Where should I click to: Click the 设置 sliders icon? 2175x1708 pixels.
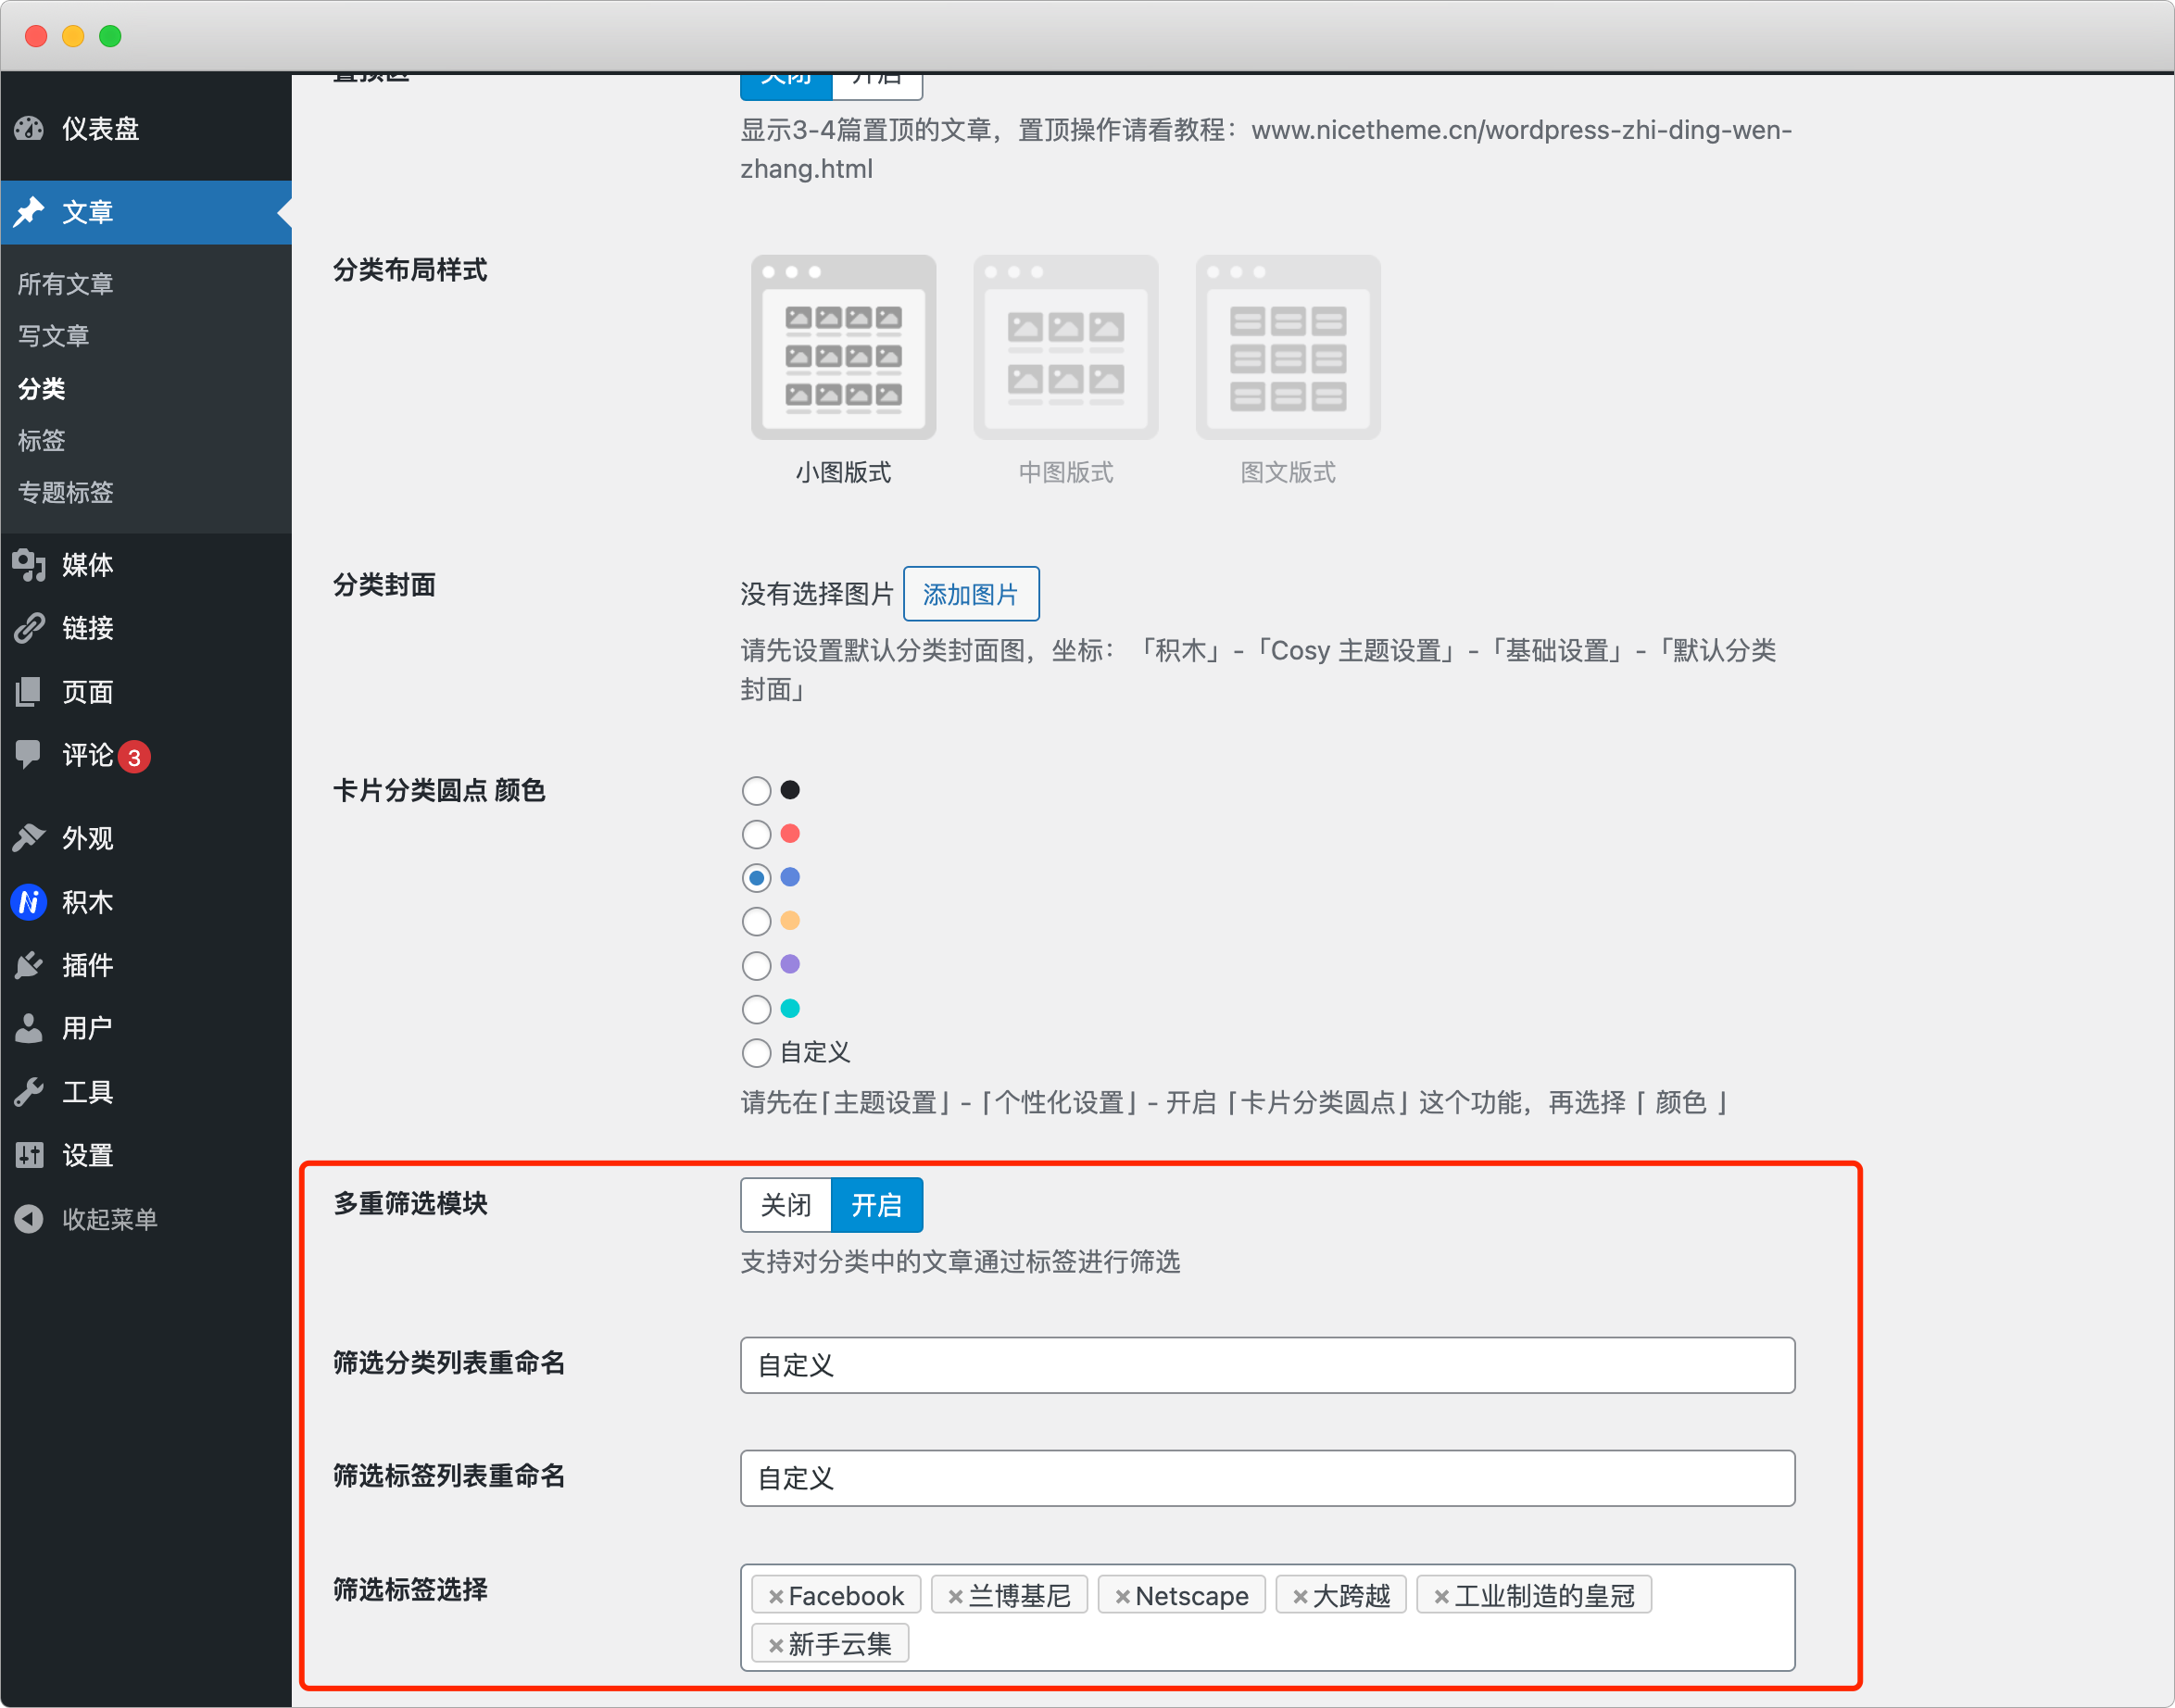(29, 1155)
